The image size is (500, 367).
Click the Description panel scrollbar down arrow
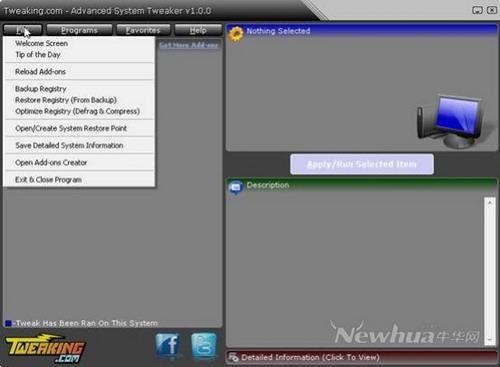click(490, 340)
